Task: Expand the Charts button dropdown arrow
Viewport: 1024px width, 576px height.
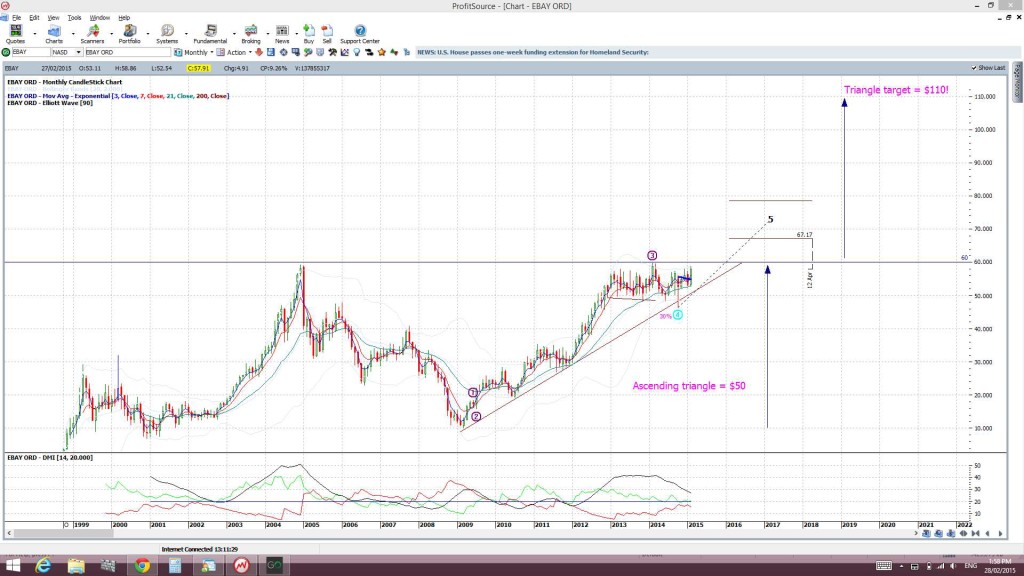Action: click(x=72, y=34)
